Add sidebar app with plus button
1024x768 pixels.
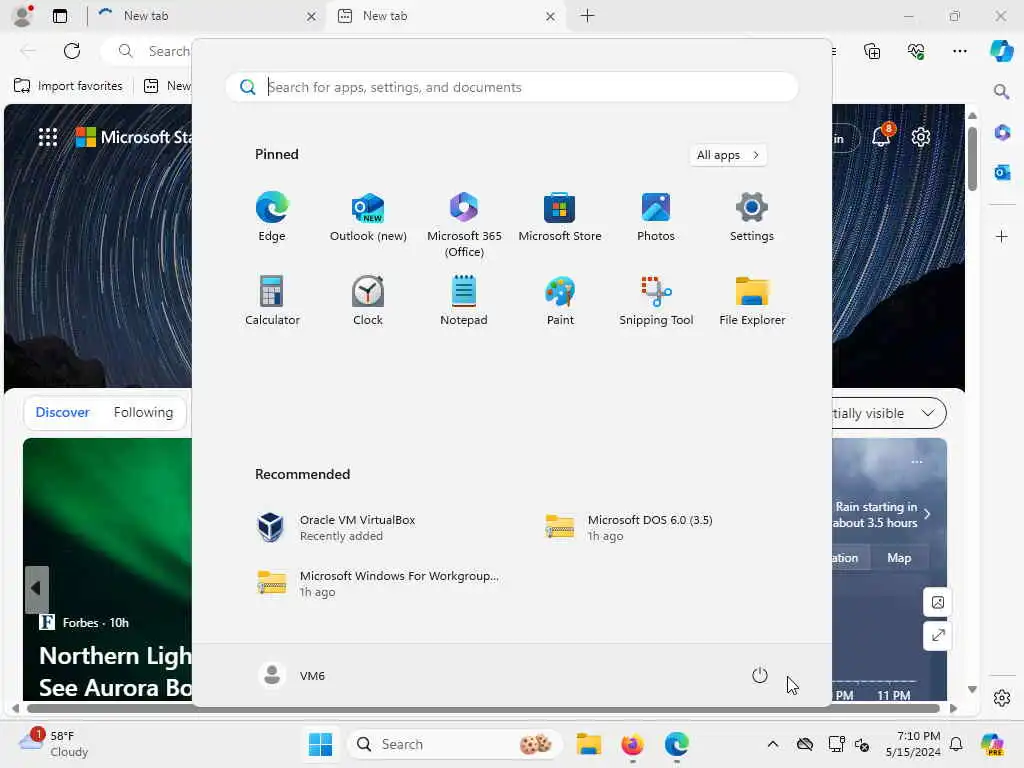coord(1001,236)
